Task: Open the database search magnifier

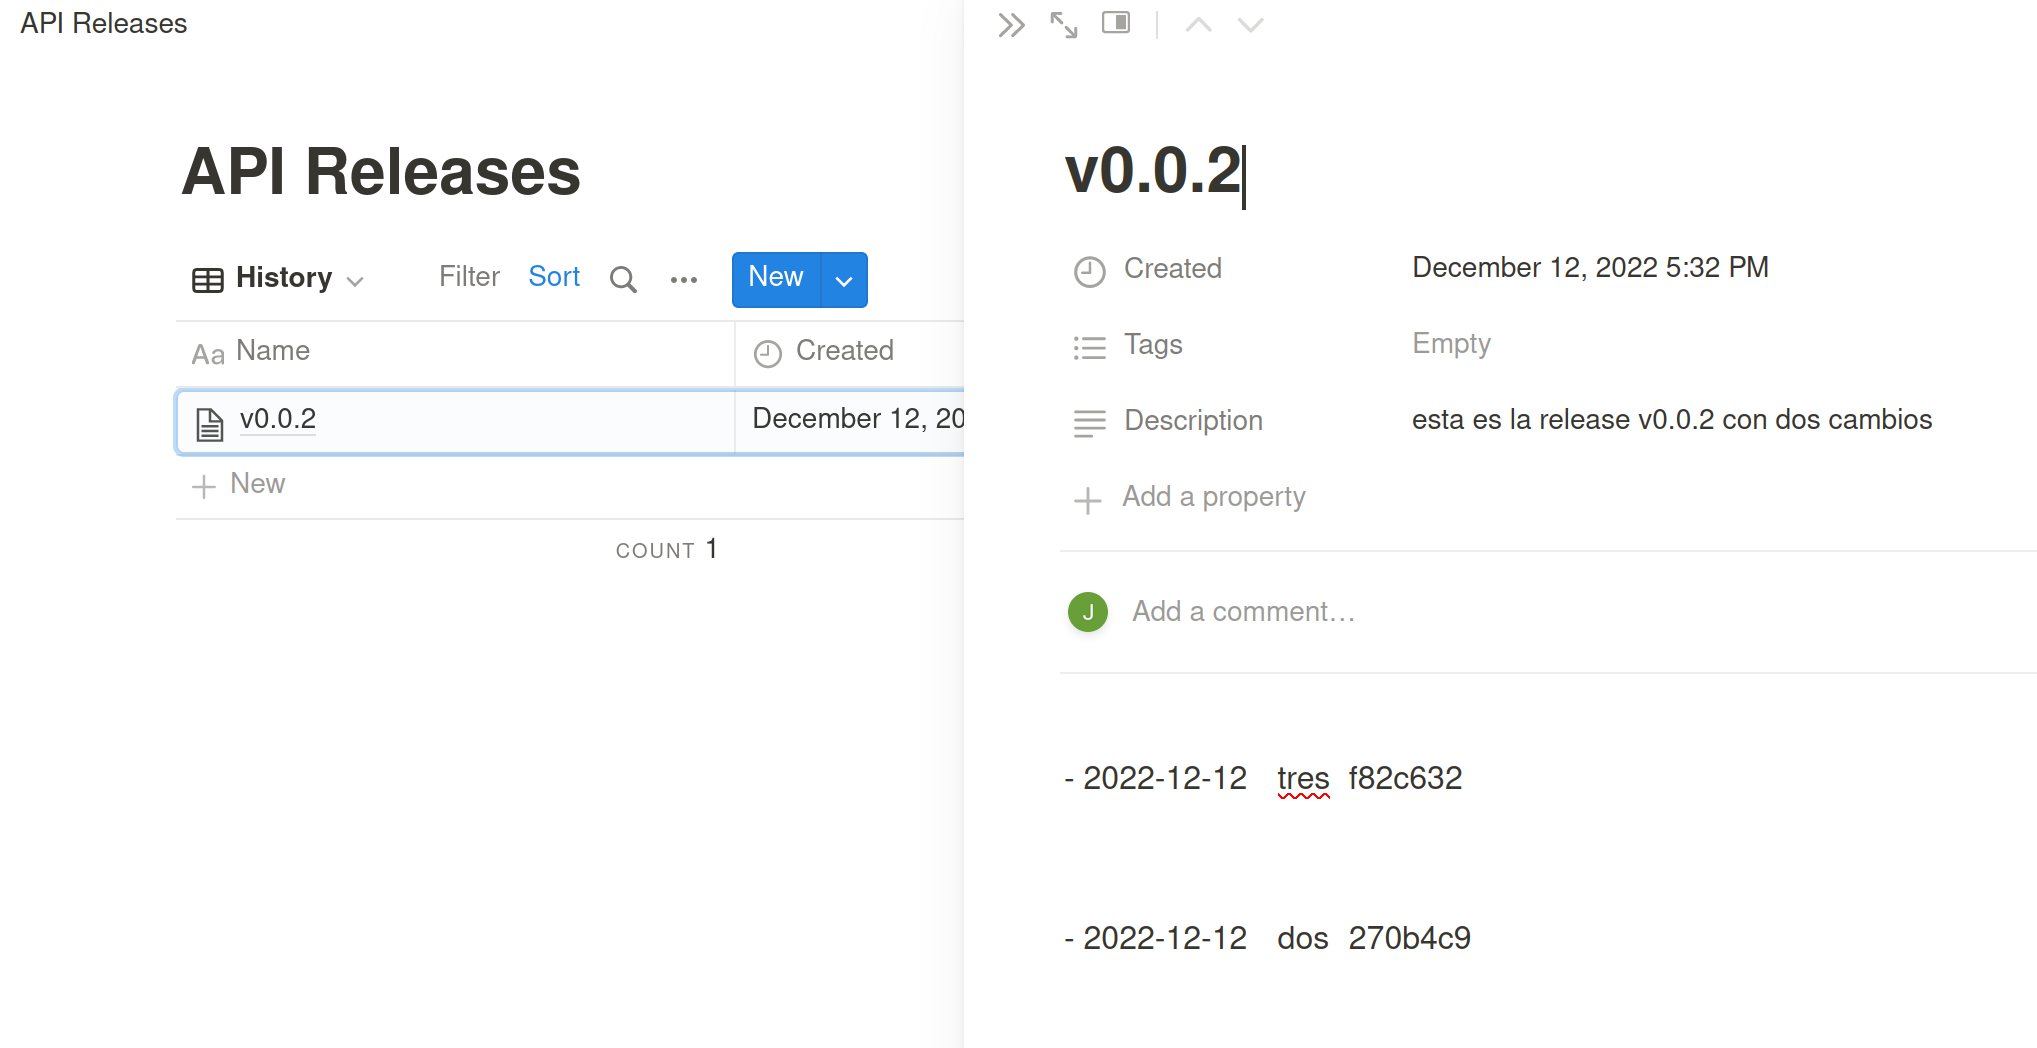Action: 623,279
